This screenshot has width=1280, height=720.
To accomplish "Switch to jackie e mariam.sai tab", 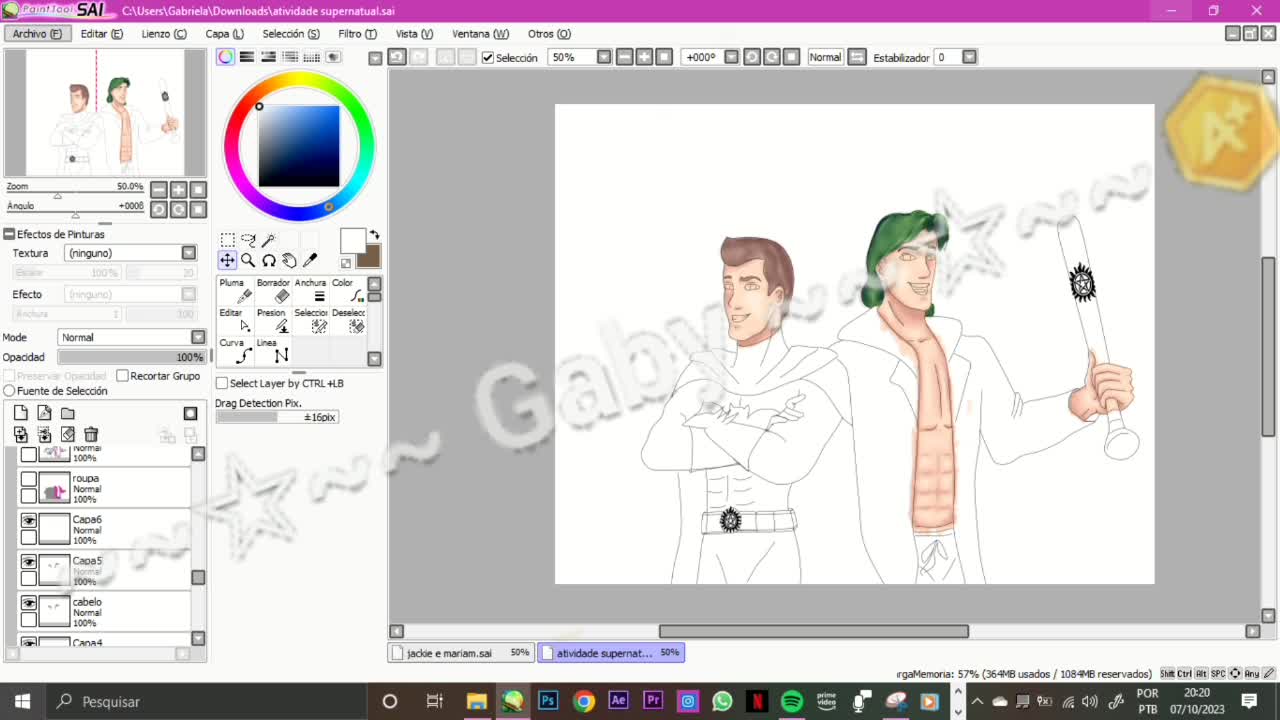I will tap(461, 653).
